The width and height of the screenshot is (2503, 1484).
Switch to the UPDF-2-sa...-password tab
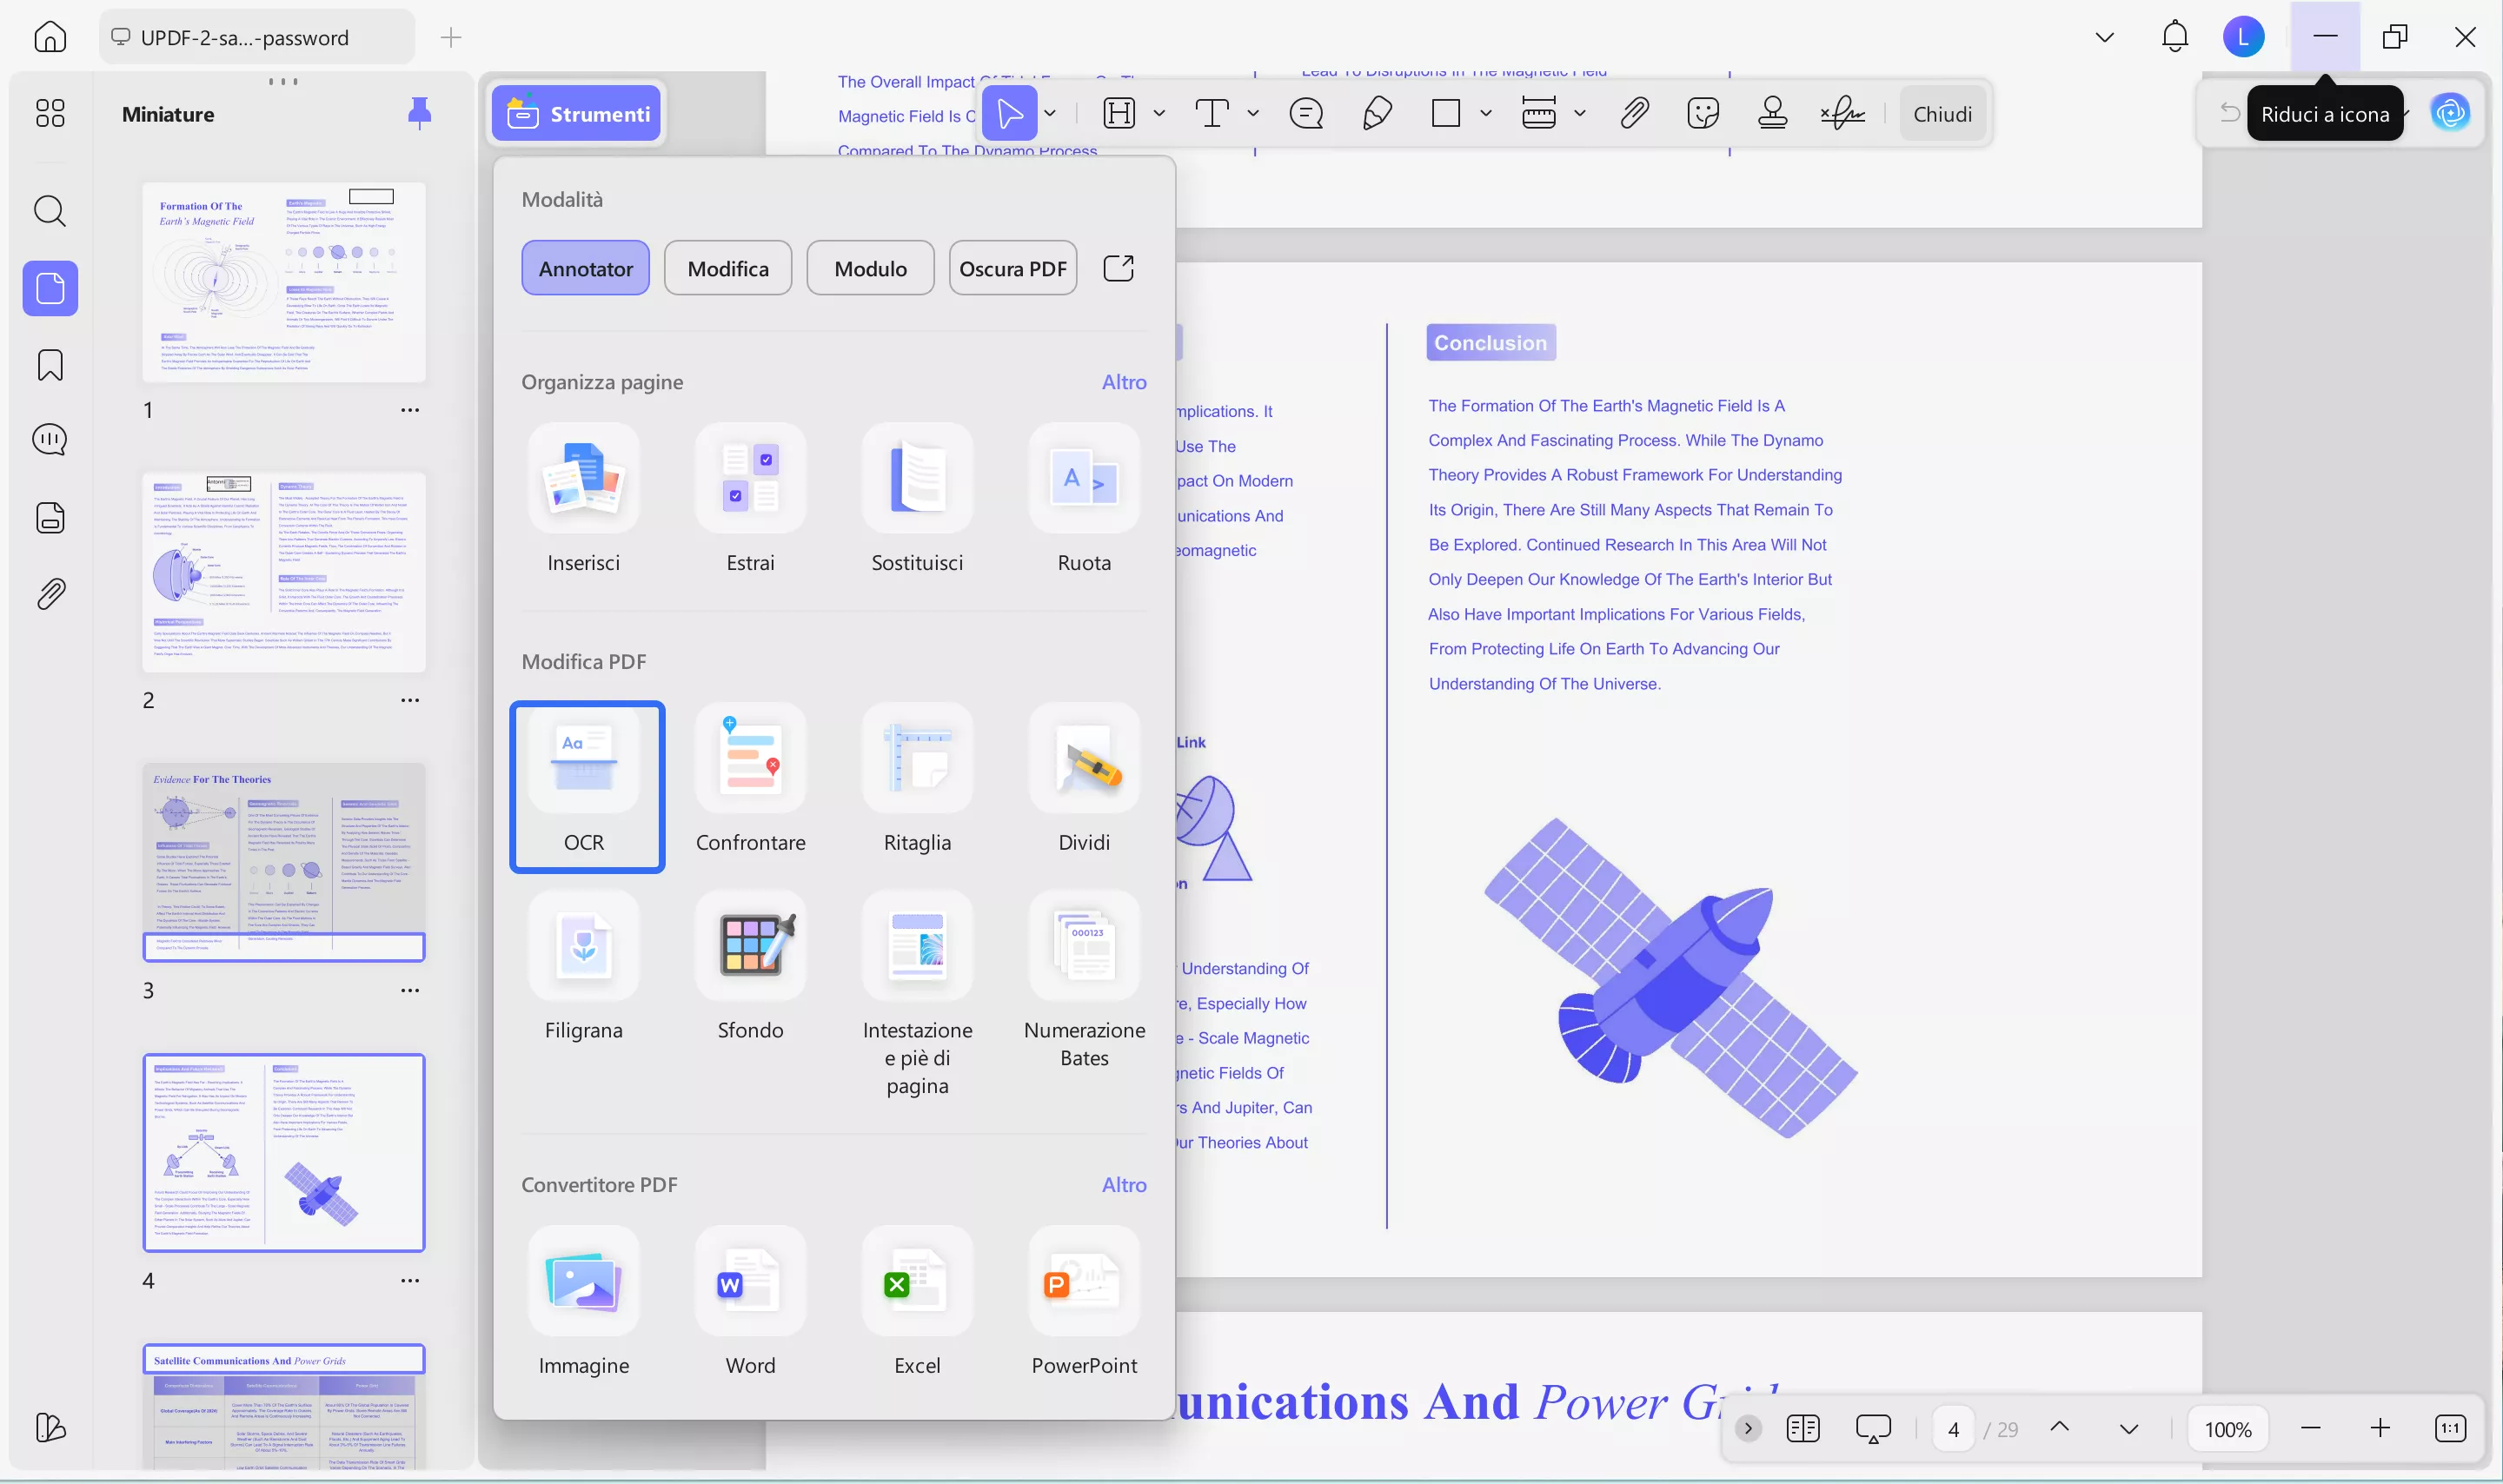[245, 38]
